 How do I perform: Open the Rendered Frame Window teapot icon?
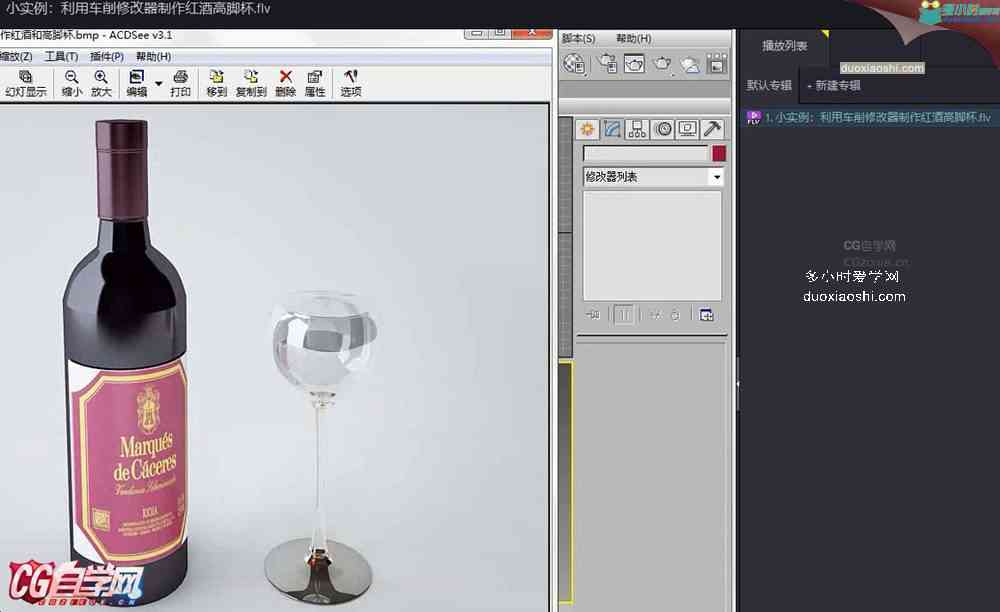coord(635,64)
